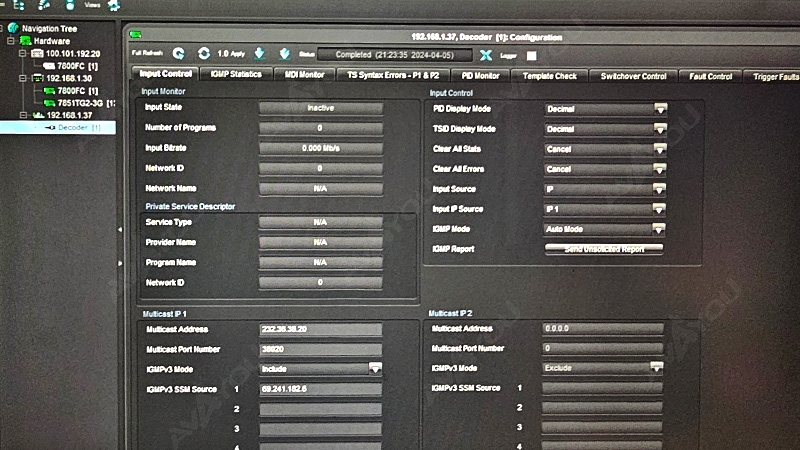
Task: Open Multicast IP 1 IGMPv3 Mode dropdown
Action: [375, 369]
